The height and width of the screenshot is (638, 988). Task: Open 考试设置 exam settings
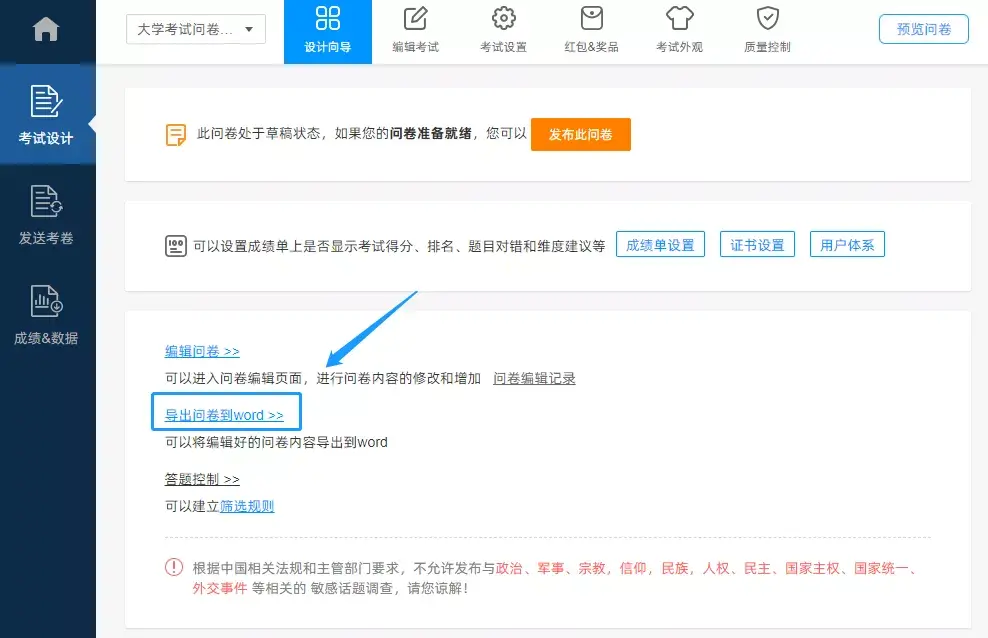coord(503,28)
